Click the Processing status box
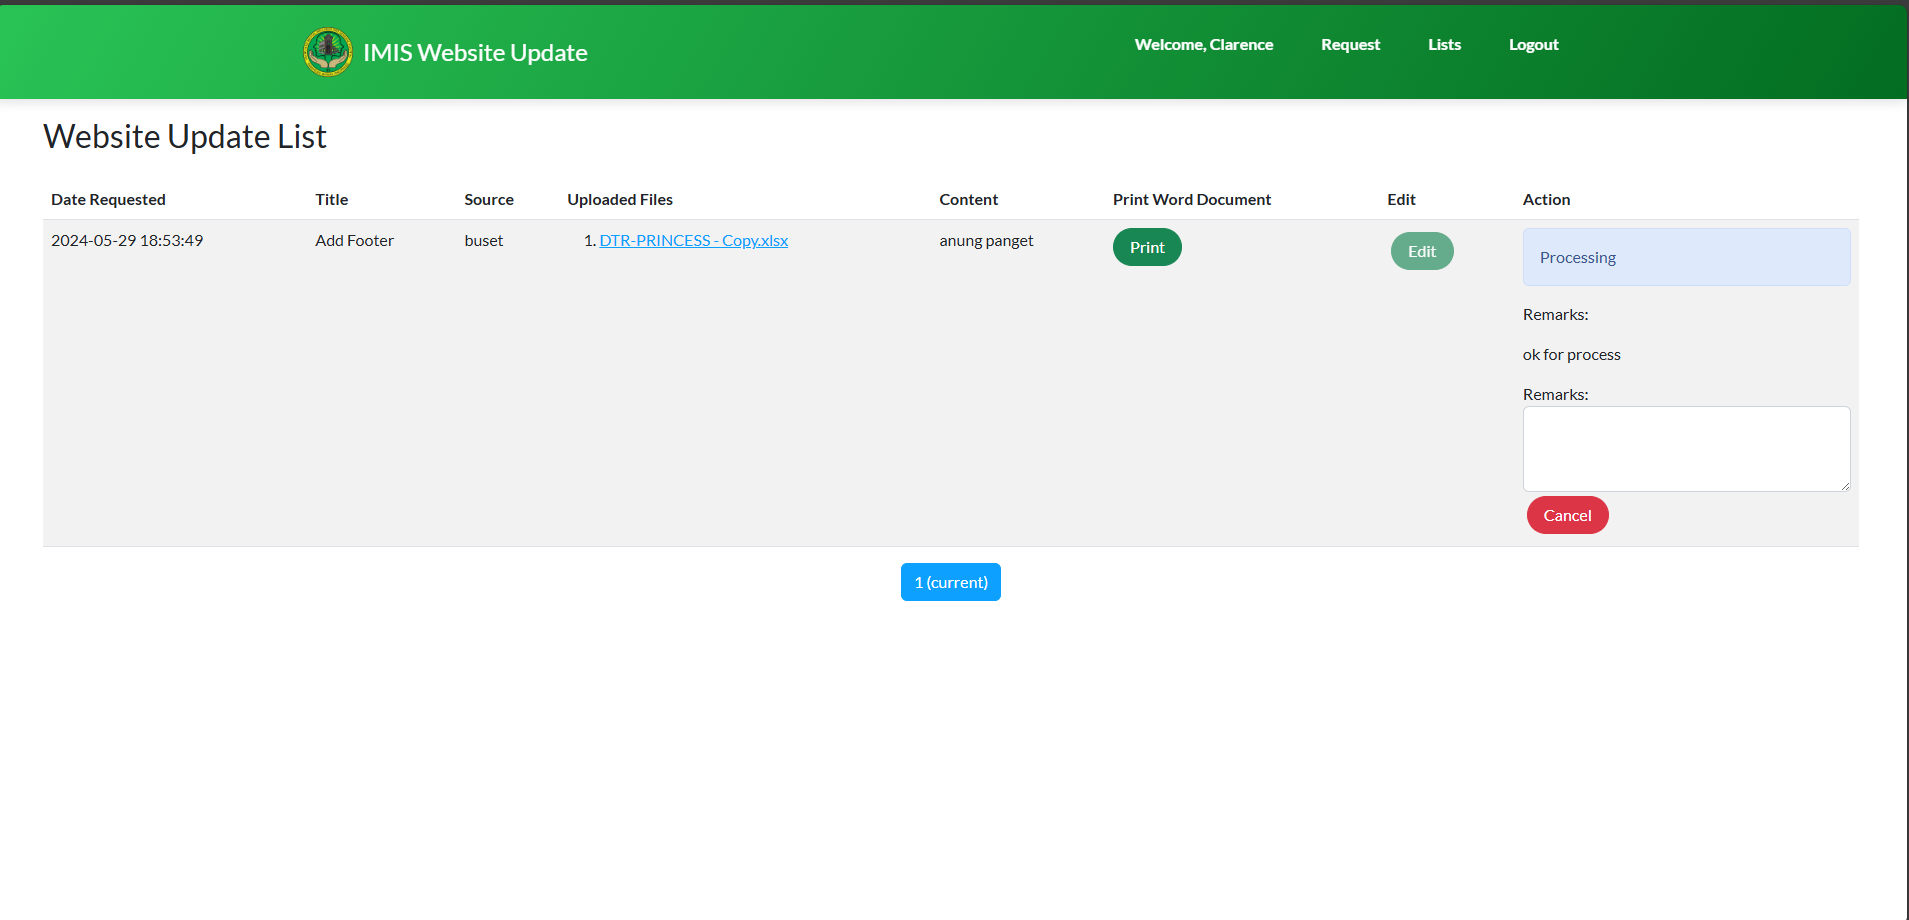Viewport: 1909px width, 920px height. (x=1685, y=257)
